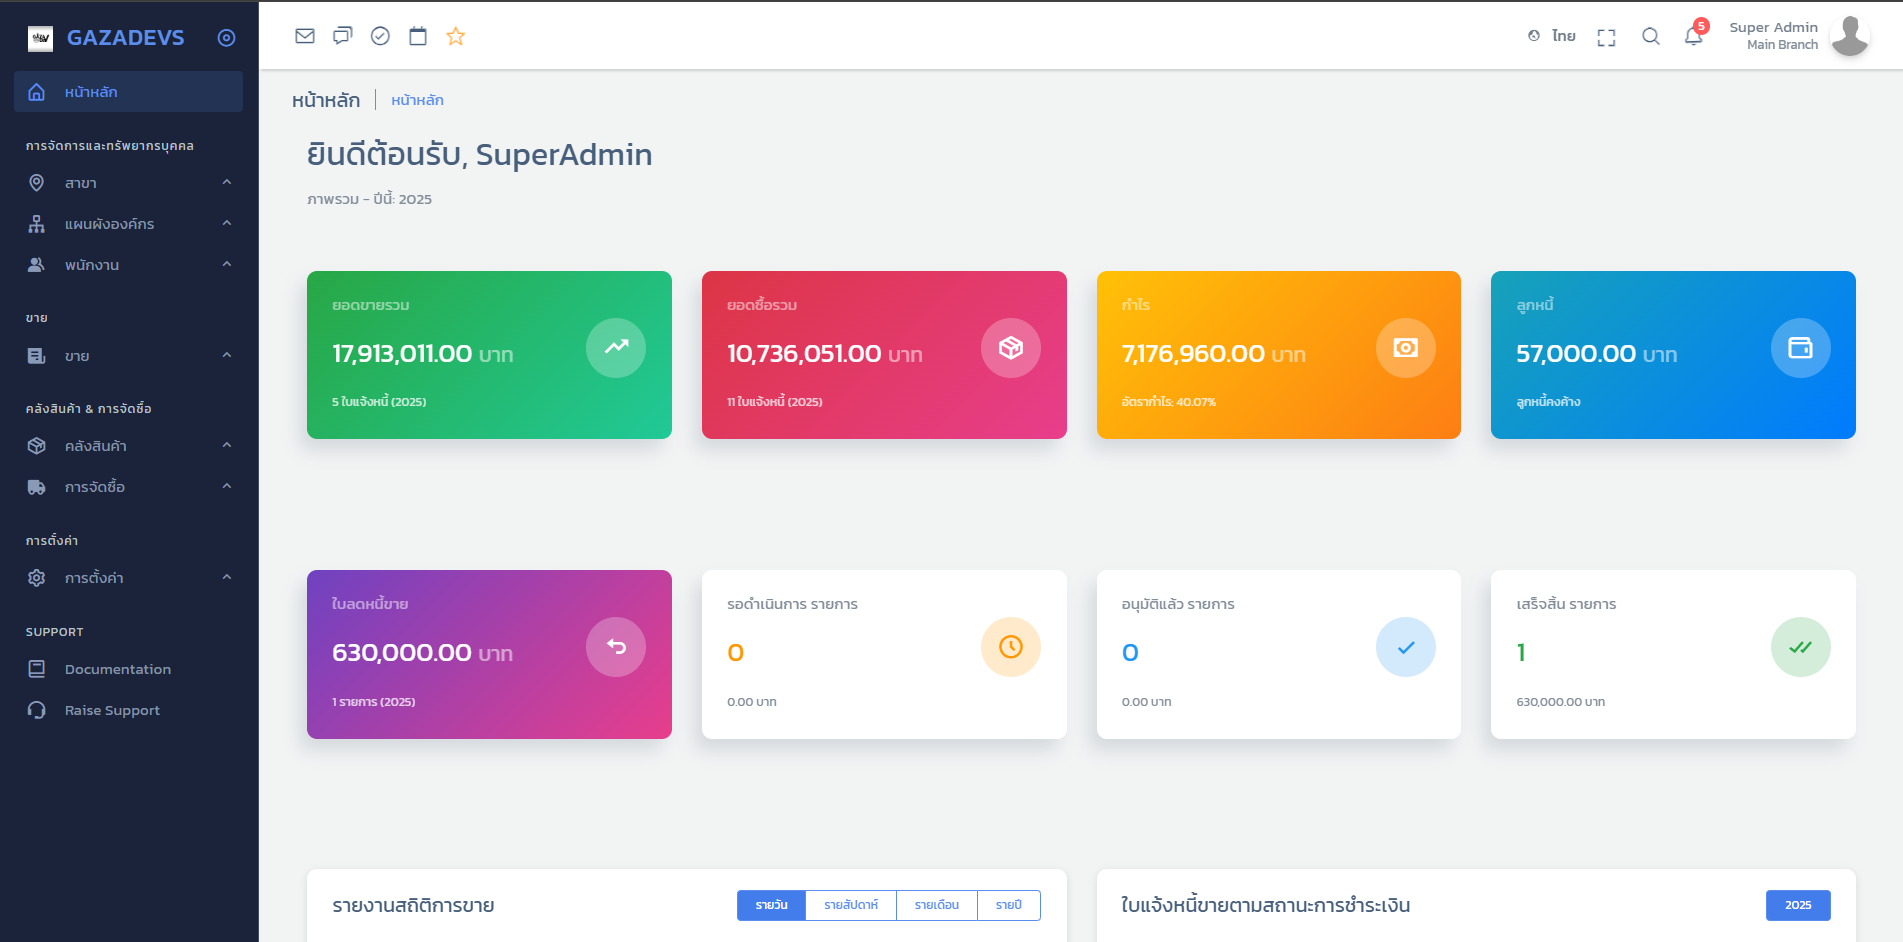This screenshot has height=942, width=1903.
Task: Select the รายวัน chart period option
Action: (771, 905)
